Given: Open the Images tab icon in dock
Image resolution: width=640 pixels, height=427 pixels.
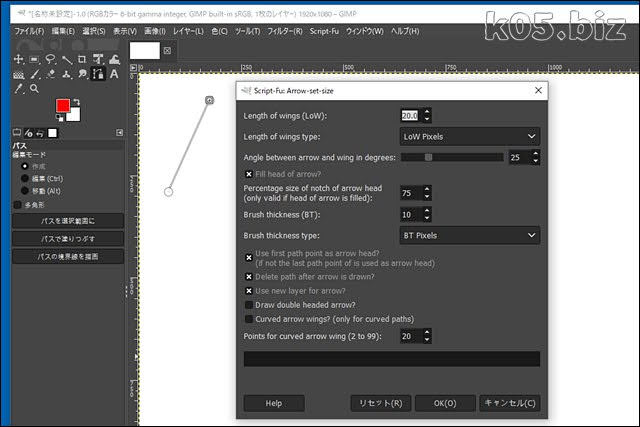Looking at the screenshot, I should 53,133.
